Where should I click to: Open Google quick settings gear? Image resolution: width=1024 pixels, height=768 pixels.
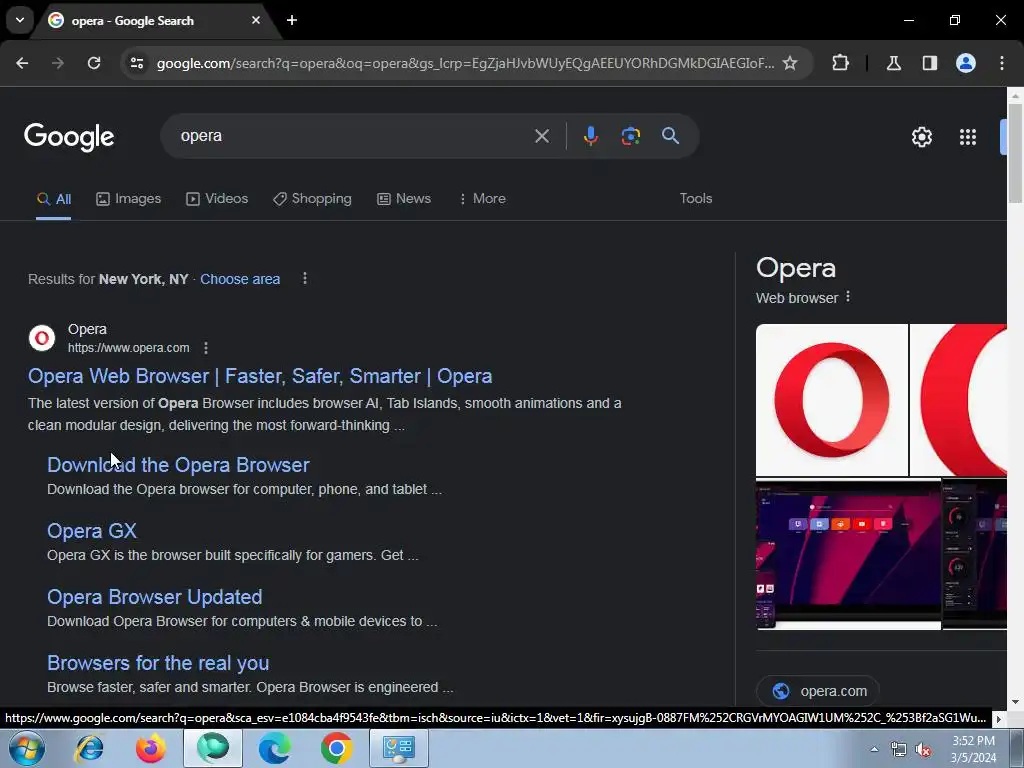point(921,137)
